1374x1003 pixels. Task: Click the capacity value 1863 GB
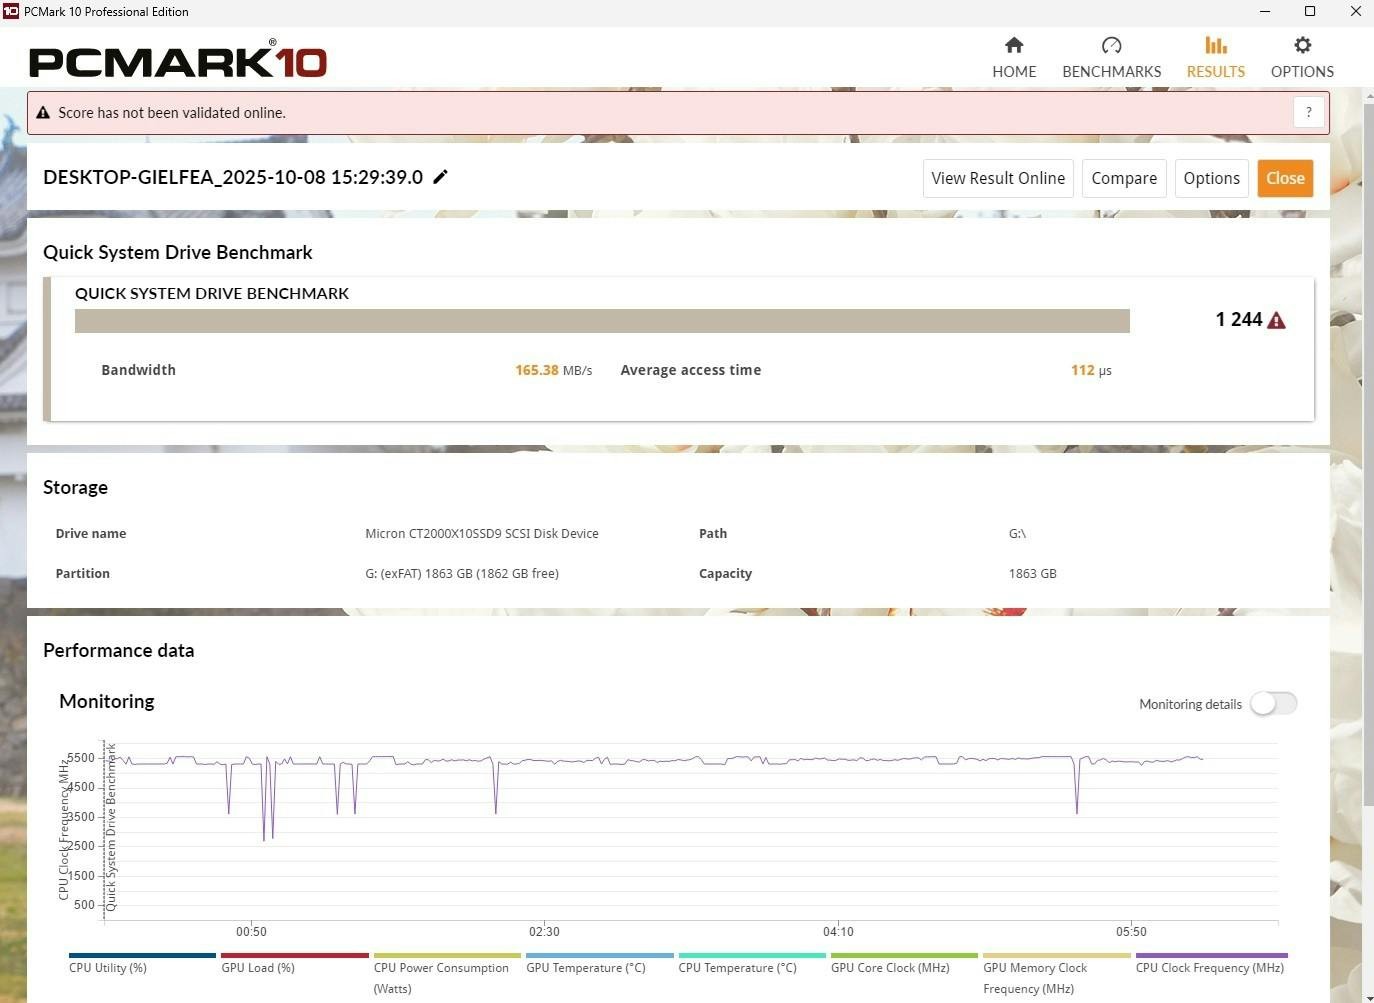1032,573
